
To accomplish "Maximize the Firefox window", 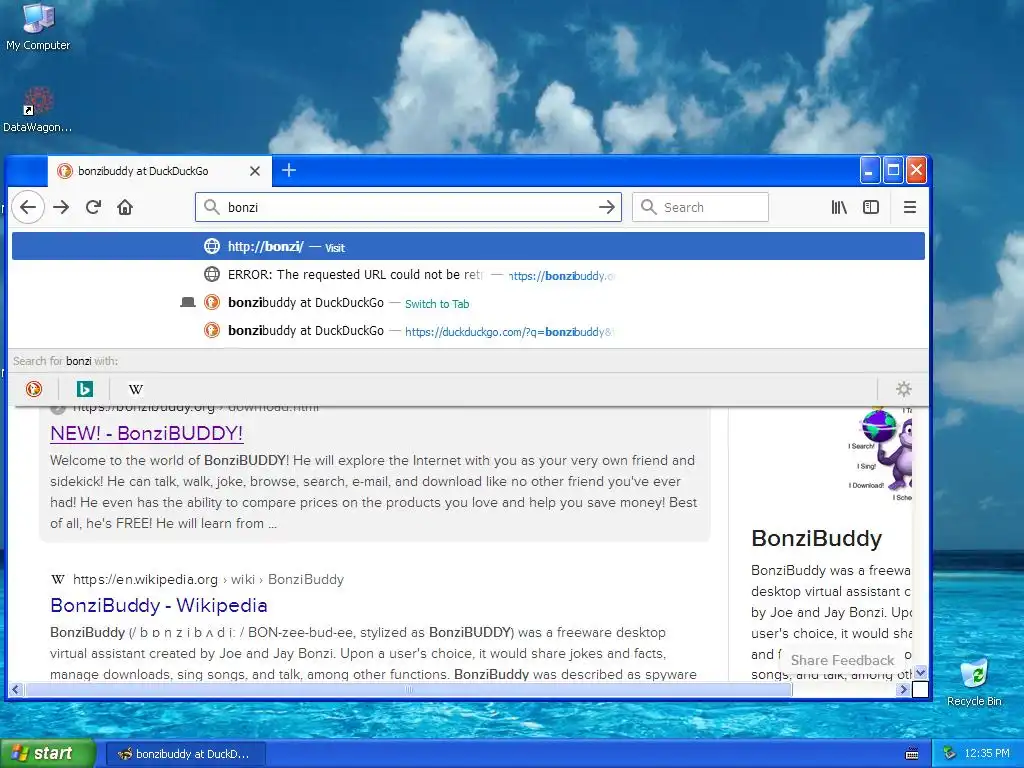I will (893, 170).
